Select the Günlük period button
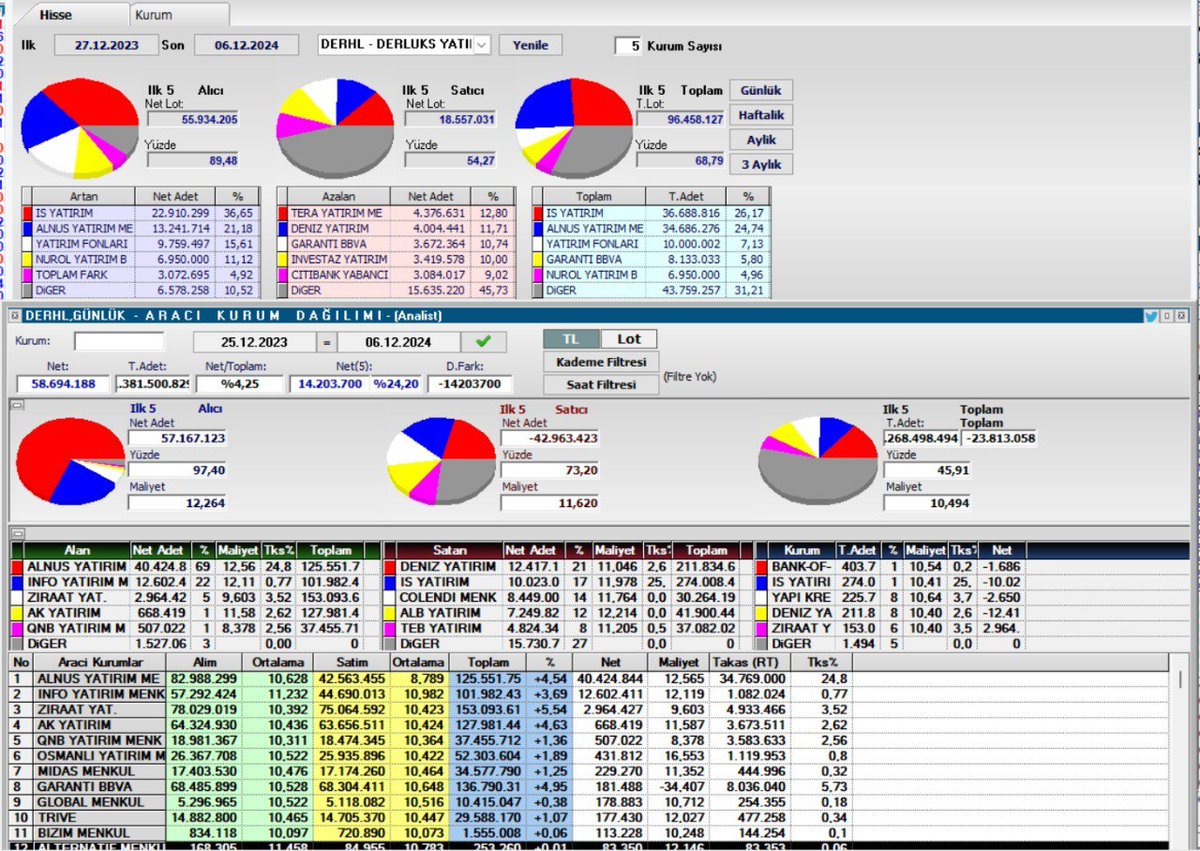Viewport: 1200px width, 851px height. (761, 90)
